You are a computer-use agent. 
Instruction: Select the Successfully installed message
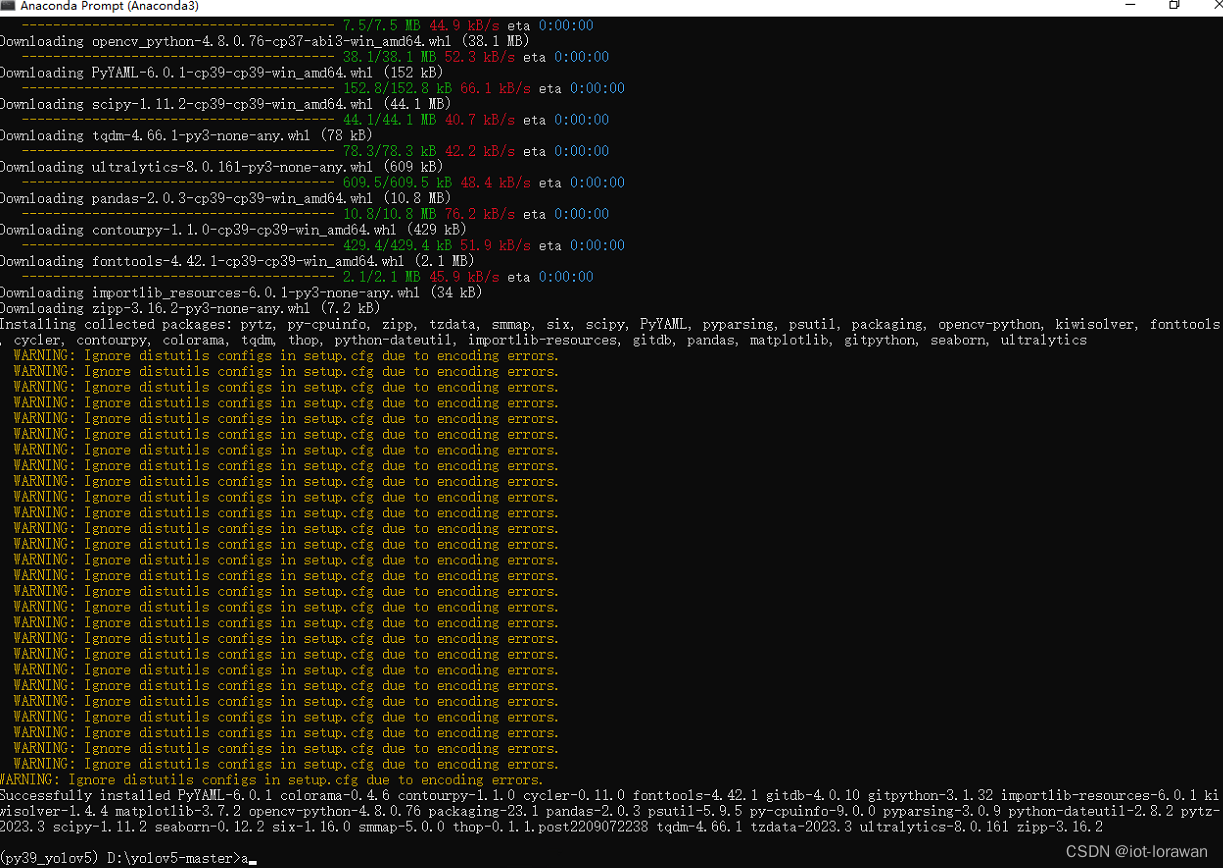click(x=300, y=795)
